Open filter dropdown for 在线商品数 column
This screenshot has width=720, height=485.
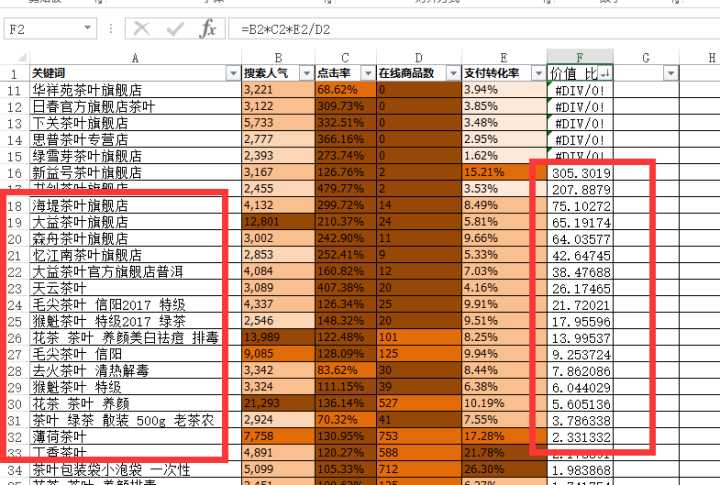[x=453, y=73]
